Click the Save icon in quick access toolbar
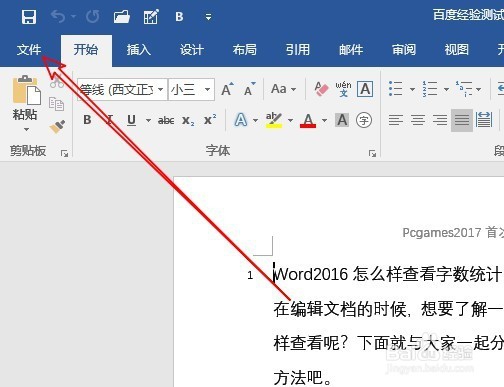This screenshot has width=504, height=387. (29, 17)
